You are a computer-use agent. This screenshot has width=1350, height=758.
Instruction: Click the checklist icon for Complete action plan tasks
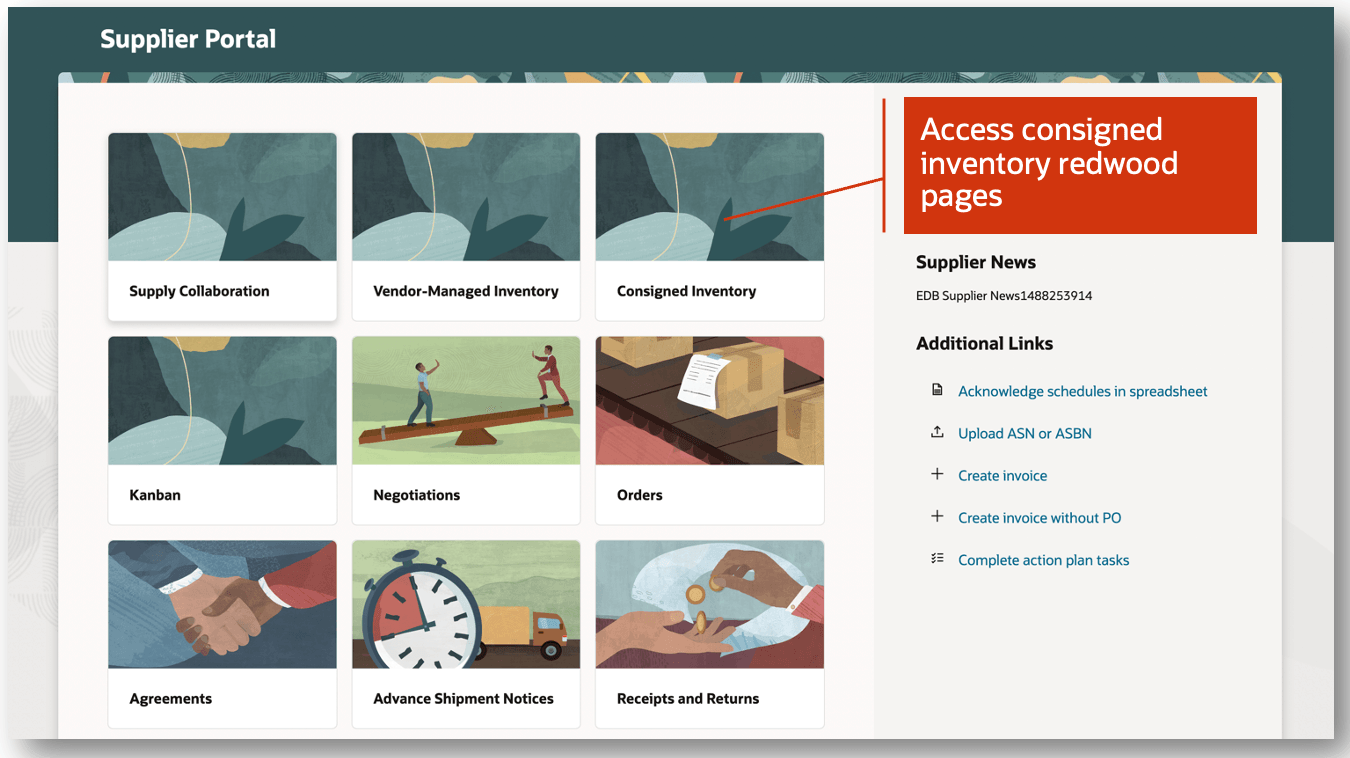[937, 558]
